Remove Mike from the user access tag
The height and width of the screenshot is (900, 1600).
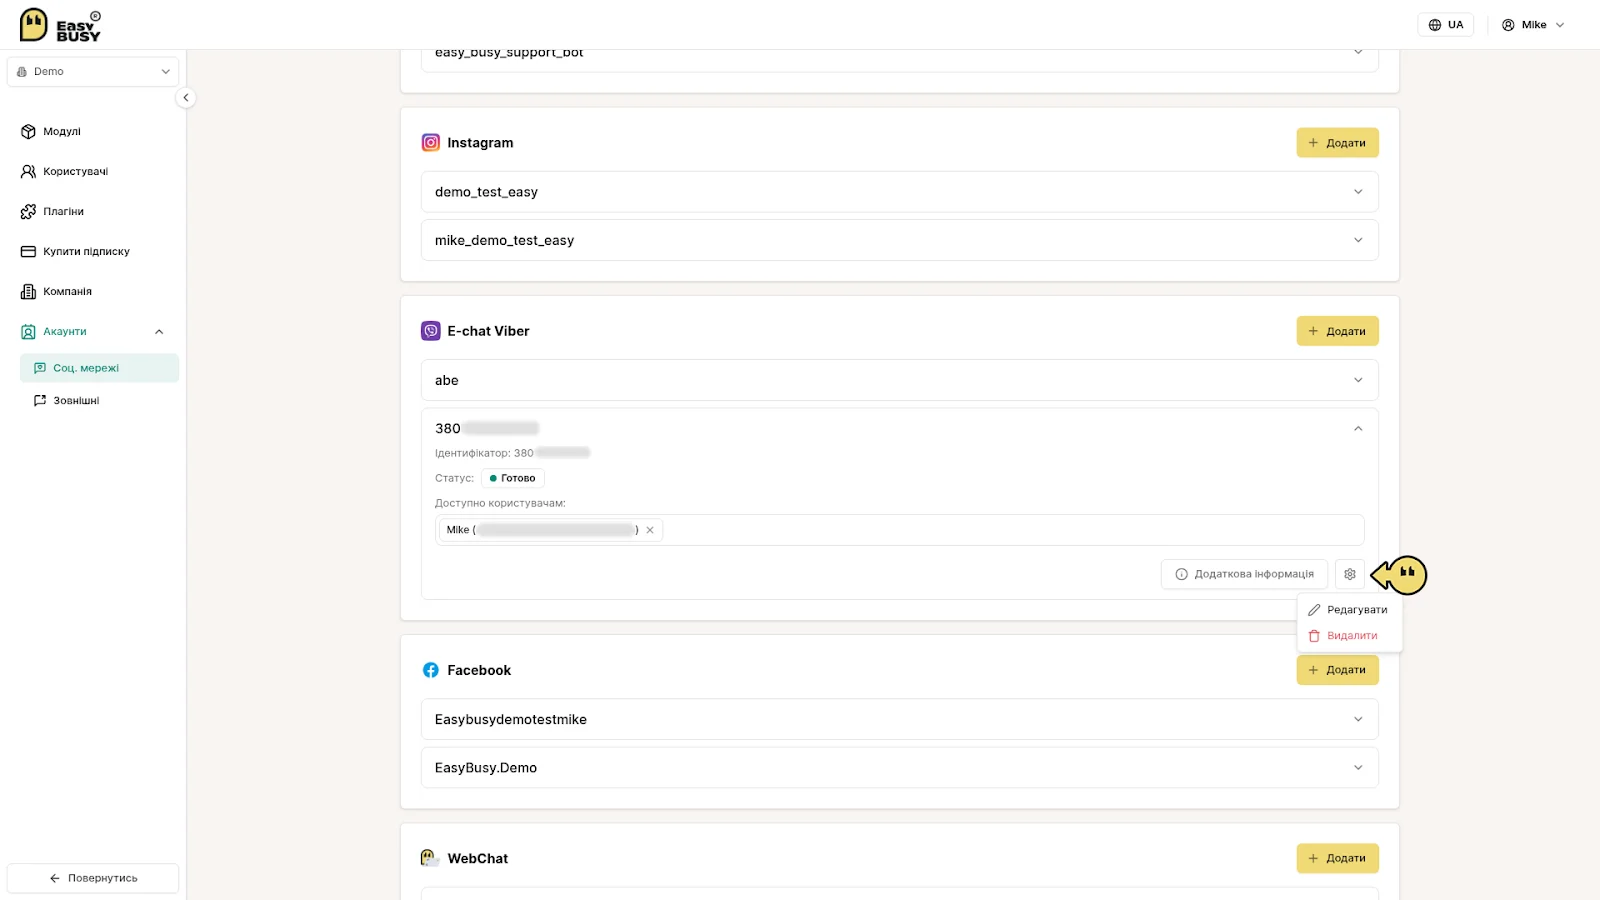(x=650, y=530)
